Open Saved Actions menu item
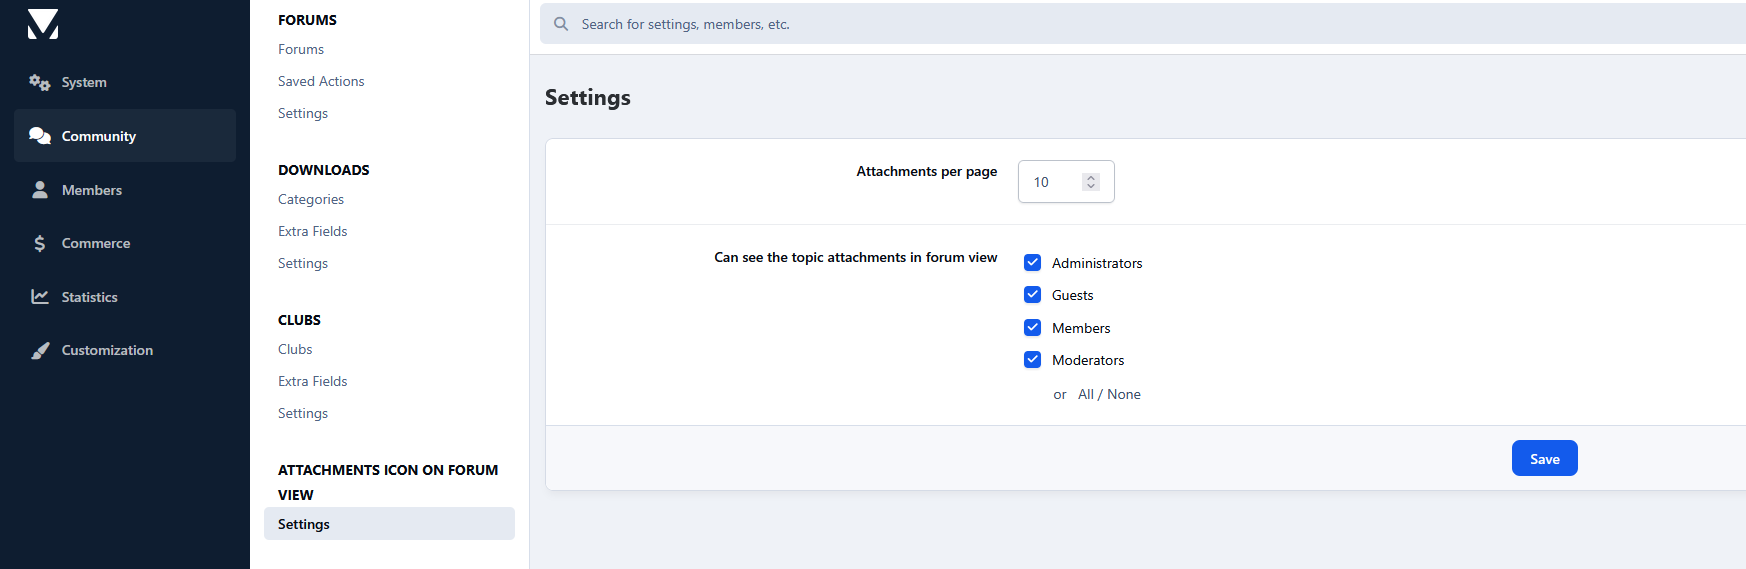This screenshot has height=569, width=1746. [321, 81]
